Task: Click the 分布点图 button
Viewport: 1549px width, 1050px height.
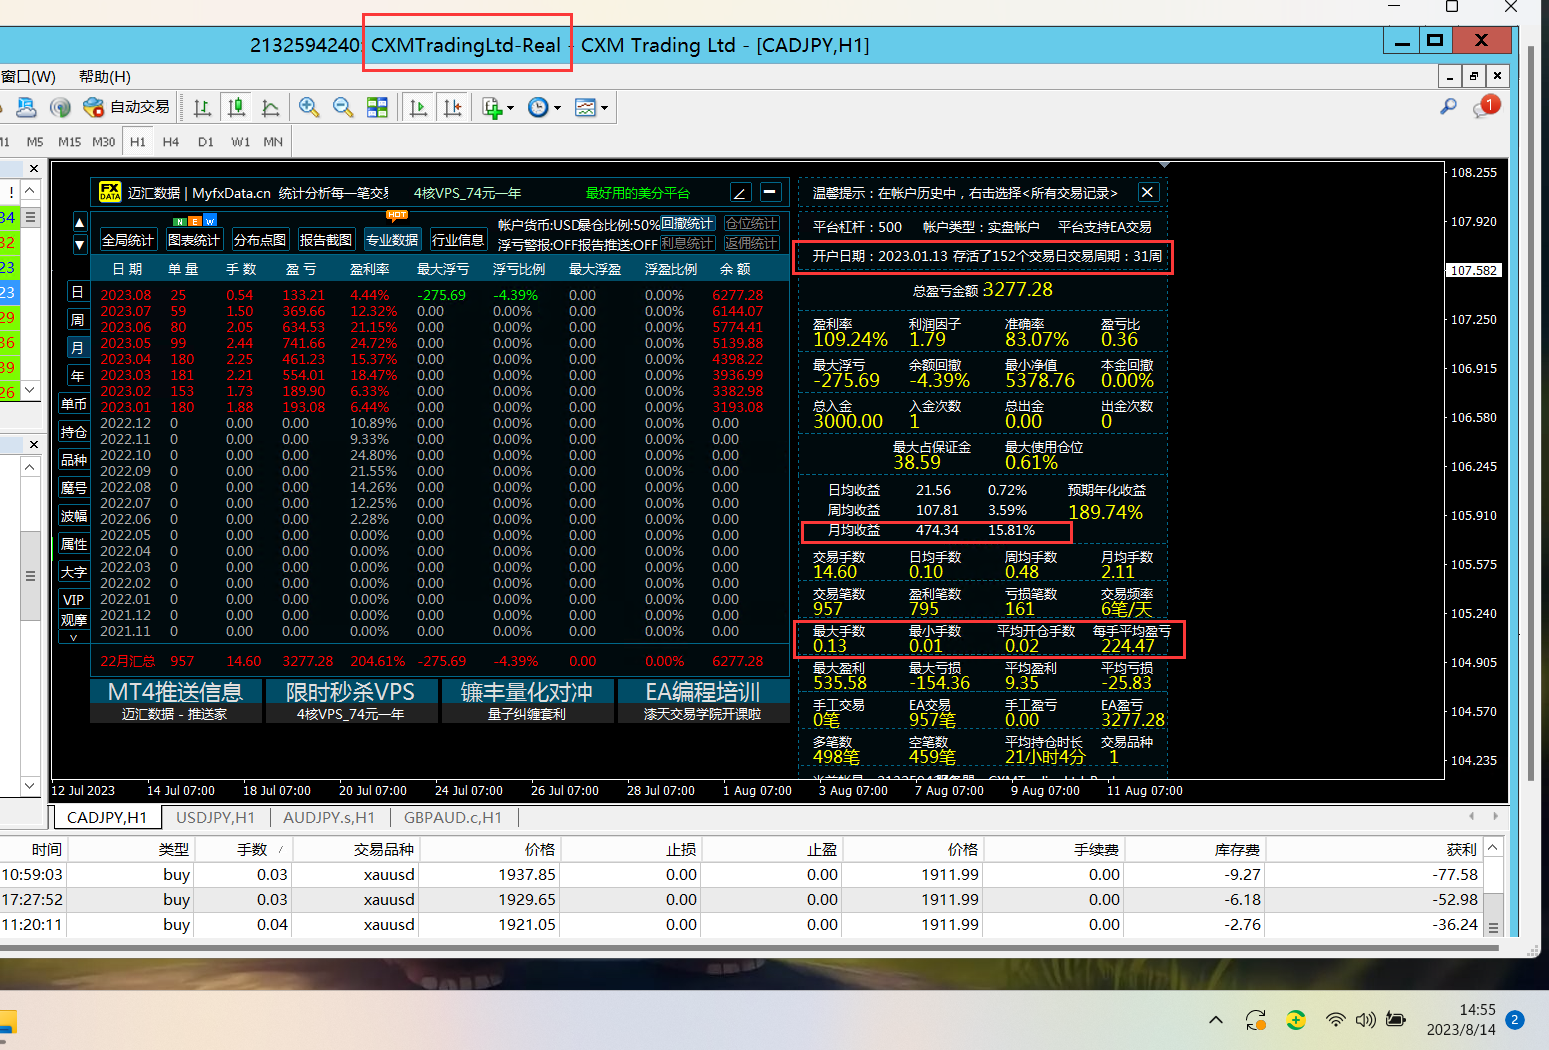Action: click(x=260, y=240)
